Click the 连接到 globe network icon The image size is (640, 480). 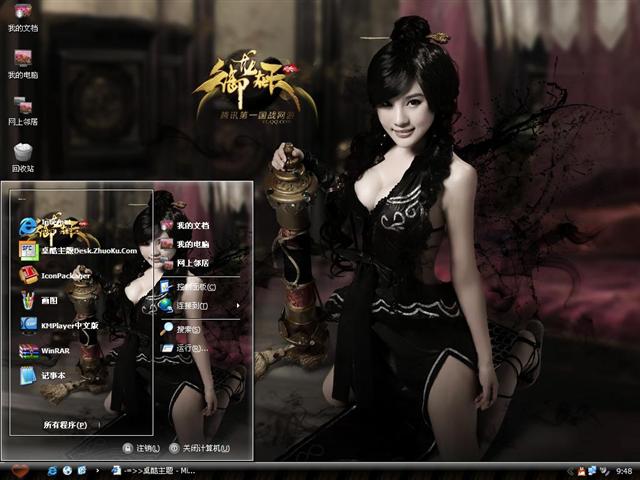(x=166, y=305)
